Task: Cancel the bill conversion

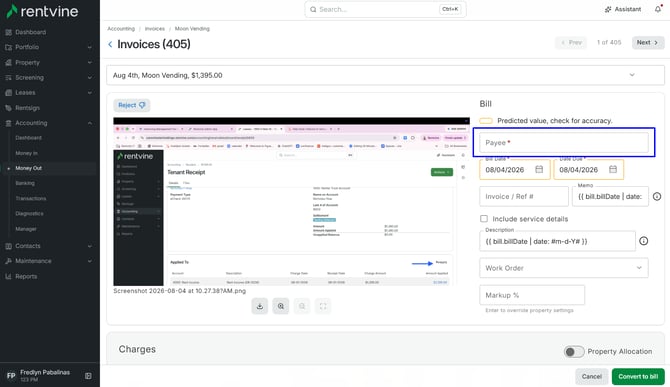Action: click(x=591, y=376)
